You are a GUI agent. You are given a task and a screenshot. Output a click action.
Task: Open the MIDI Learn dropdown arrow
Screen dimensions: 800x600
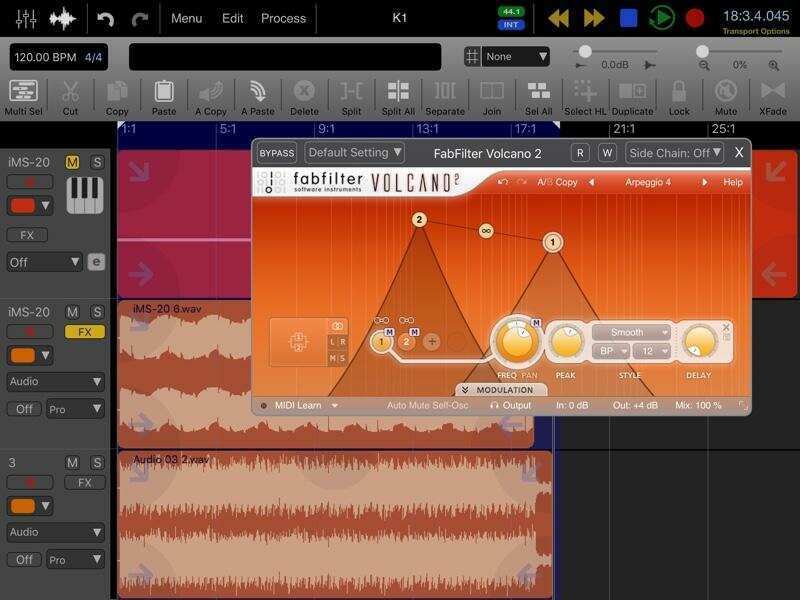tap(335, 406)
